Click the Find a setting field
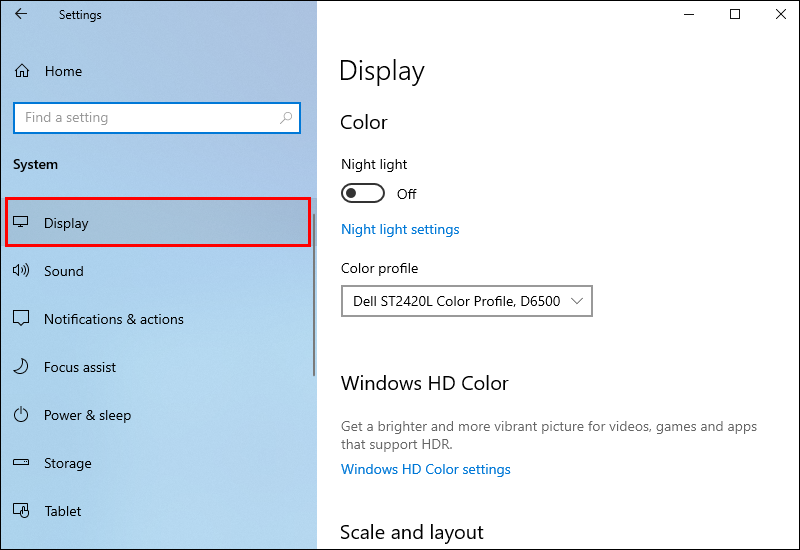Image resolution: width=800 pixels, height=550 pixels. click(x=157, y=118)
